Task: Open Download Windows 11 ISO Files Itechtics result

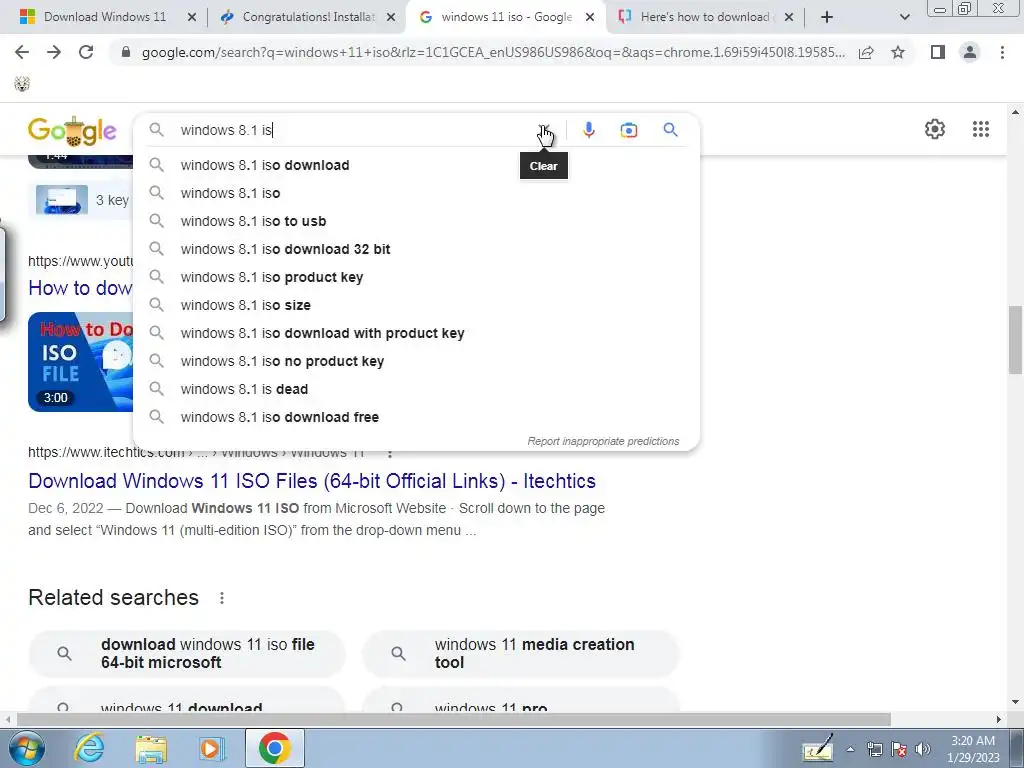Action: [312, 481]
